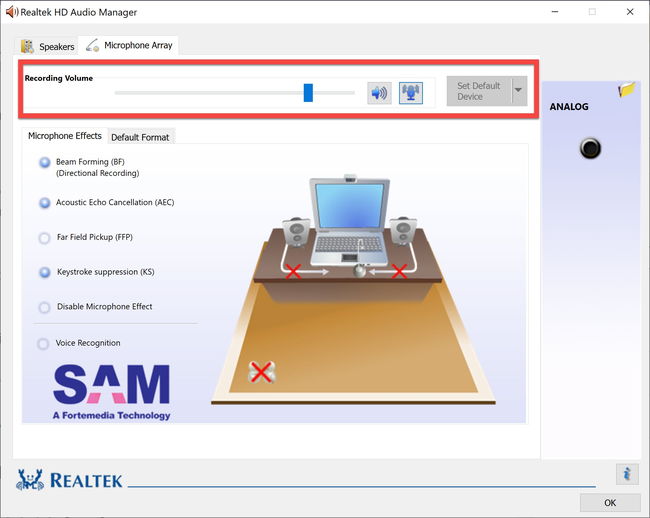Select Disable Microphone Effect option

[x=44, y=307]
